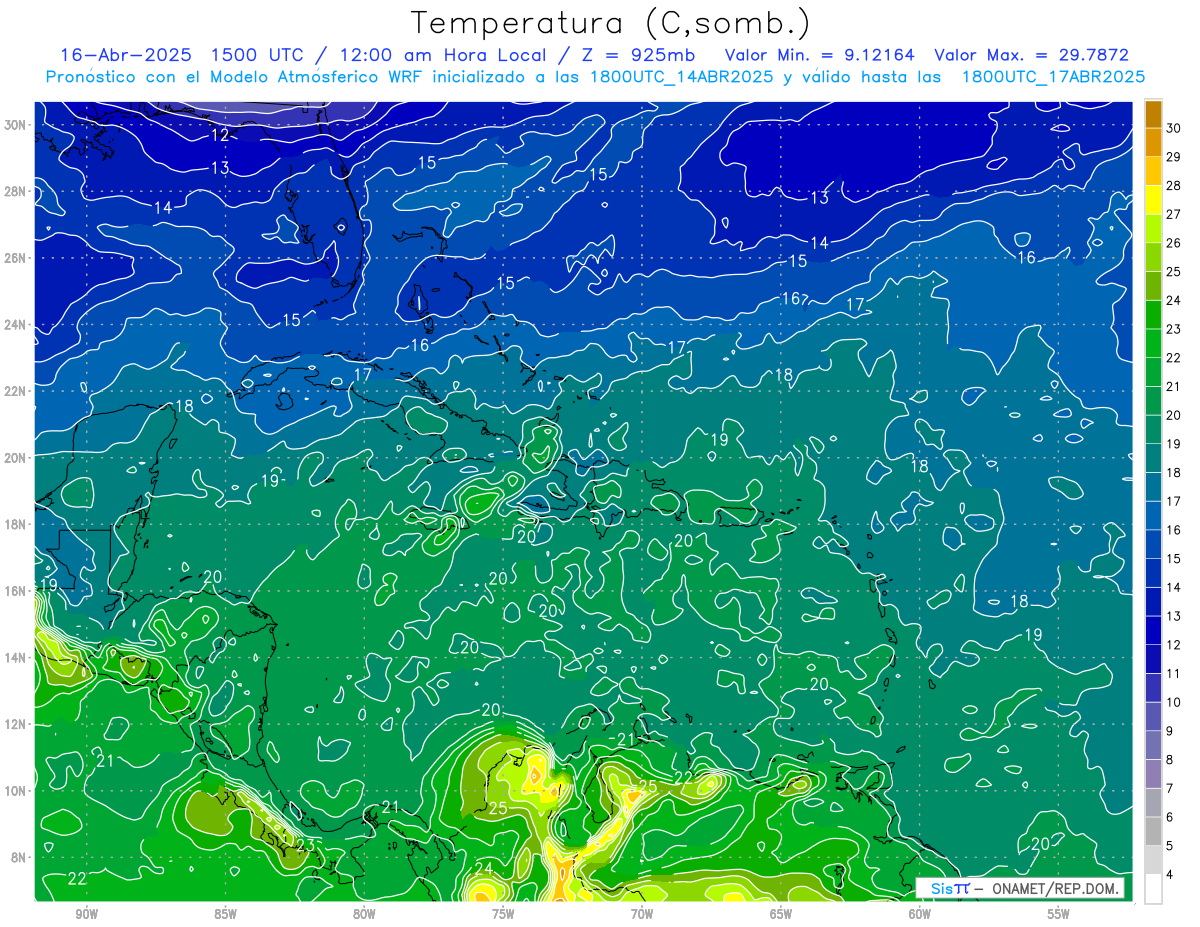Click the dark orange colorbar segment above 30
The width and height of the screenshot is (1200, 927).
coord(1153,113)
